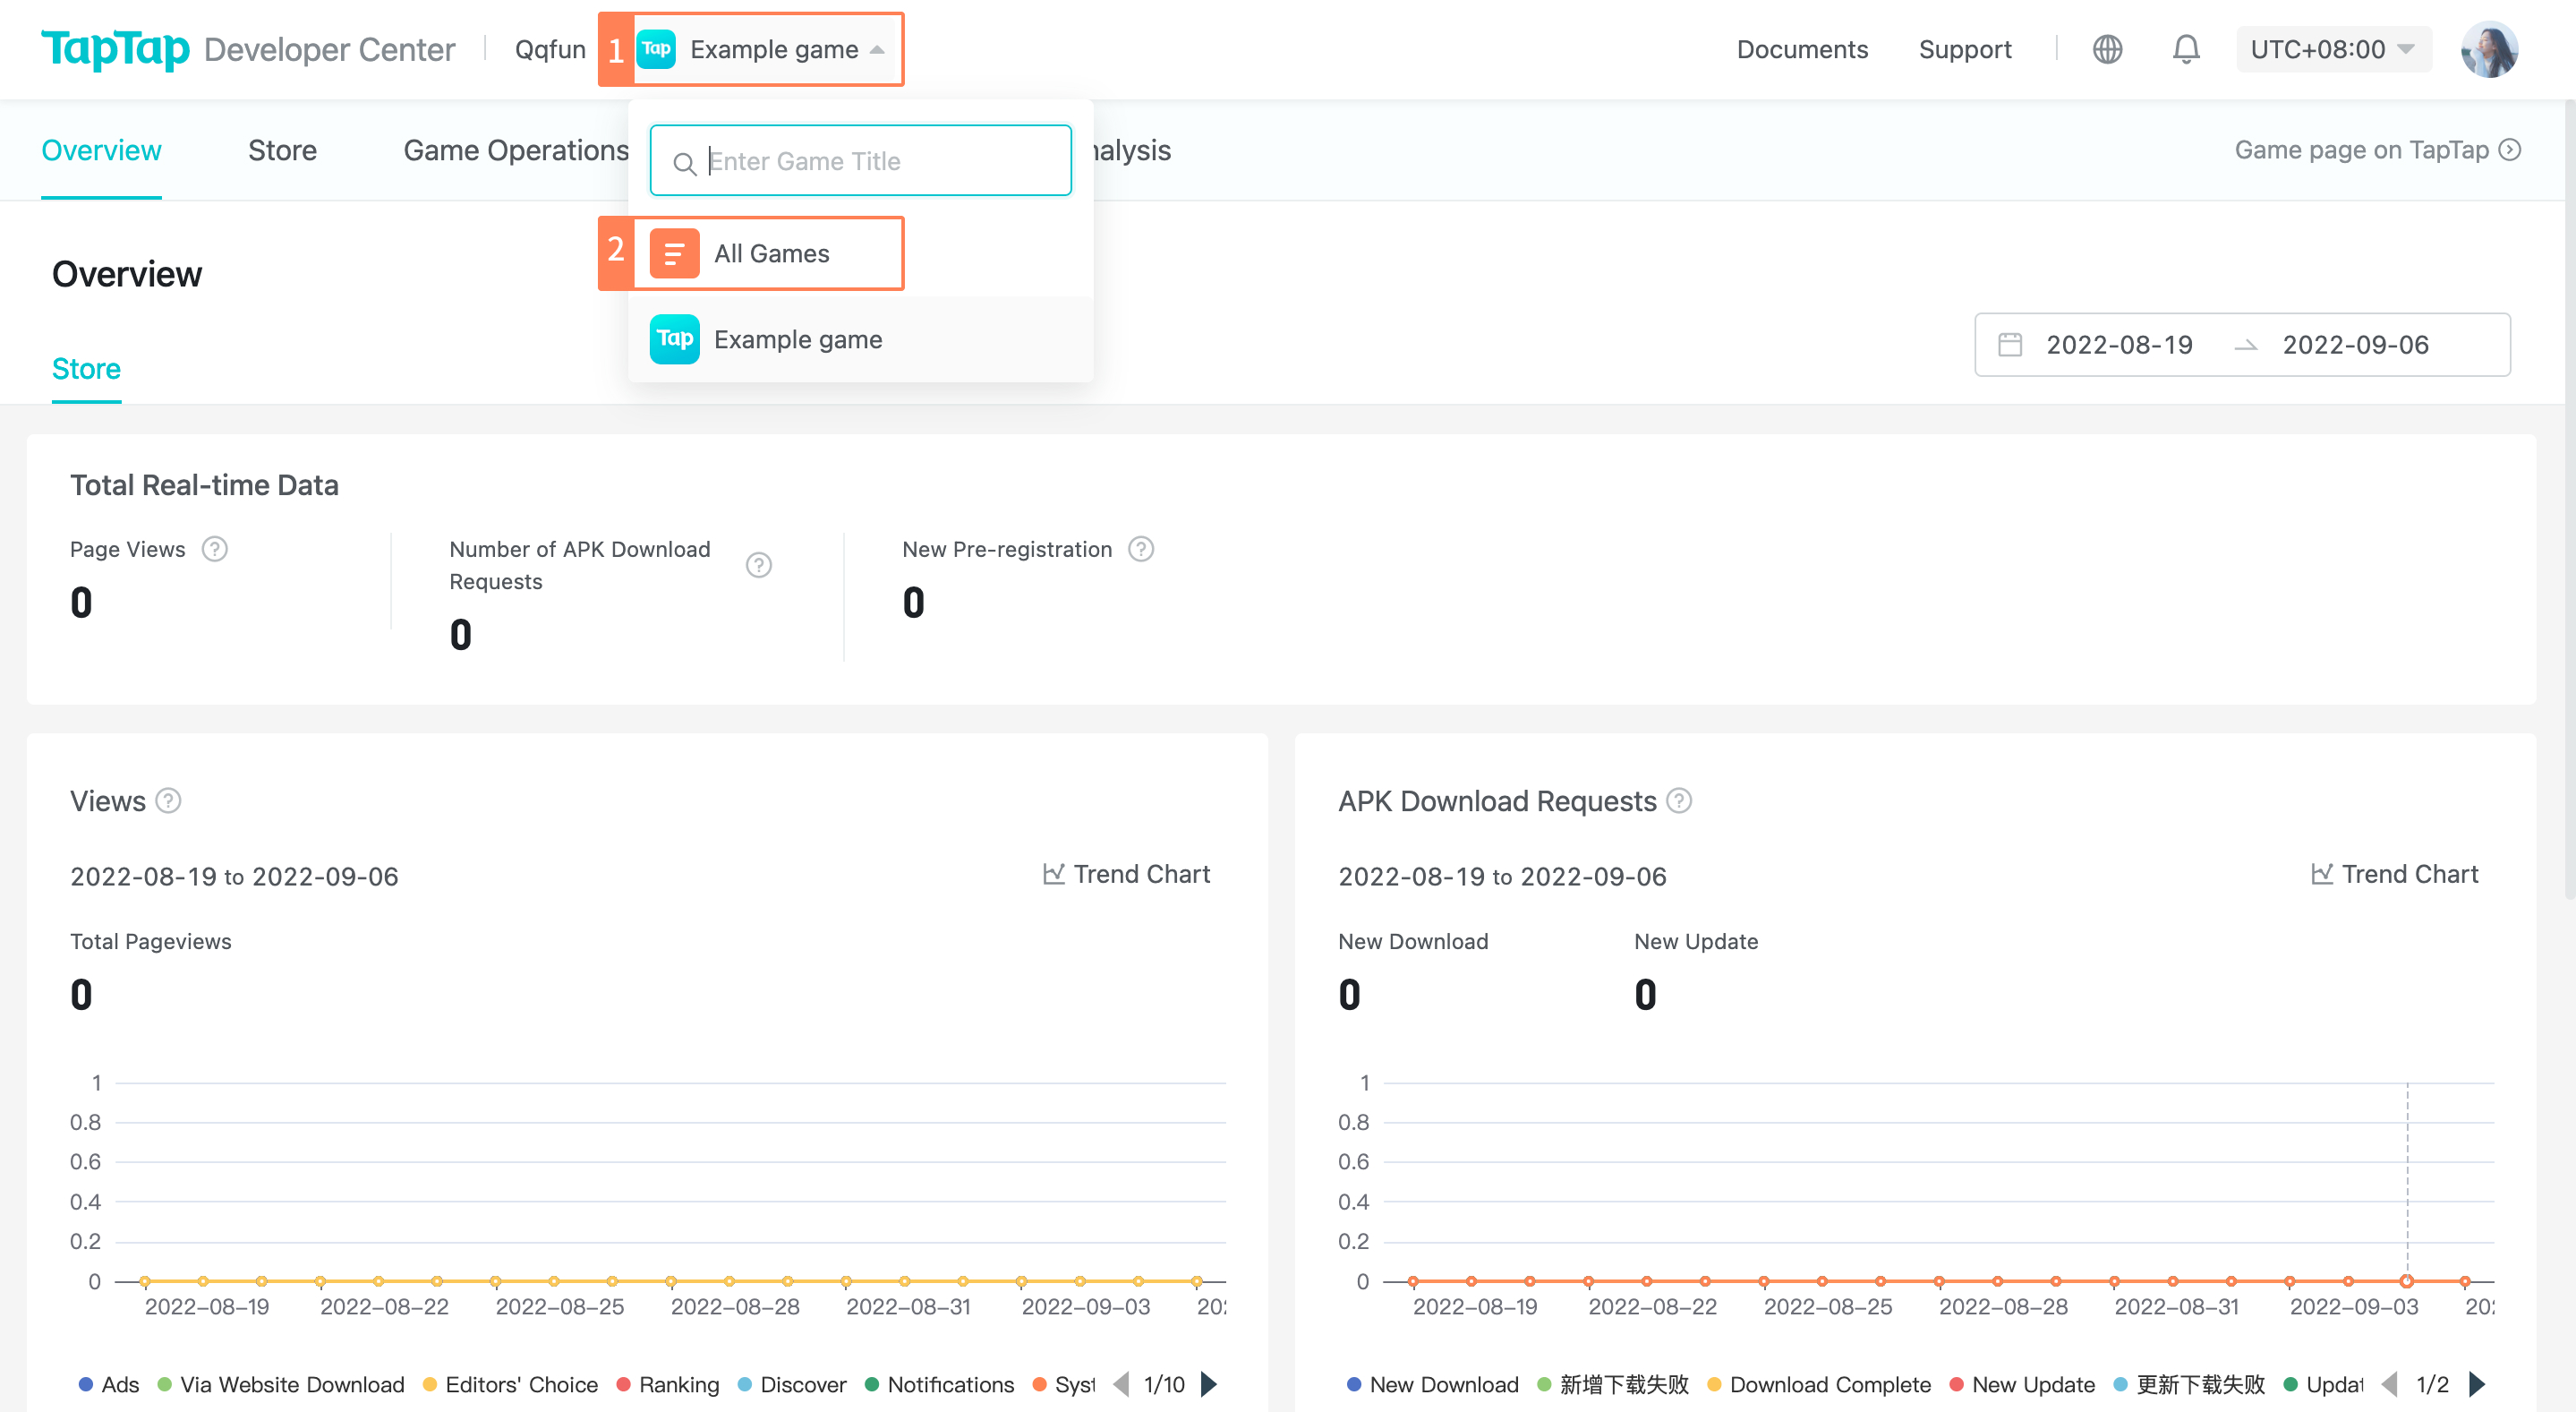Click the globe language icon
Viewport: 2576px width, 1412px height.
pos(2107,49)
